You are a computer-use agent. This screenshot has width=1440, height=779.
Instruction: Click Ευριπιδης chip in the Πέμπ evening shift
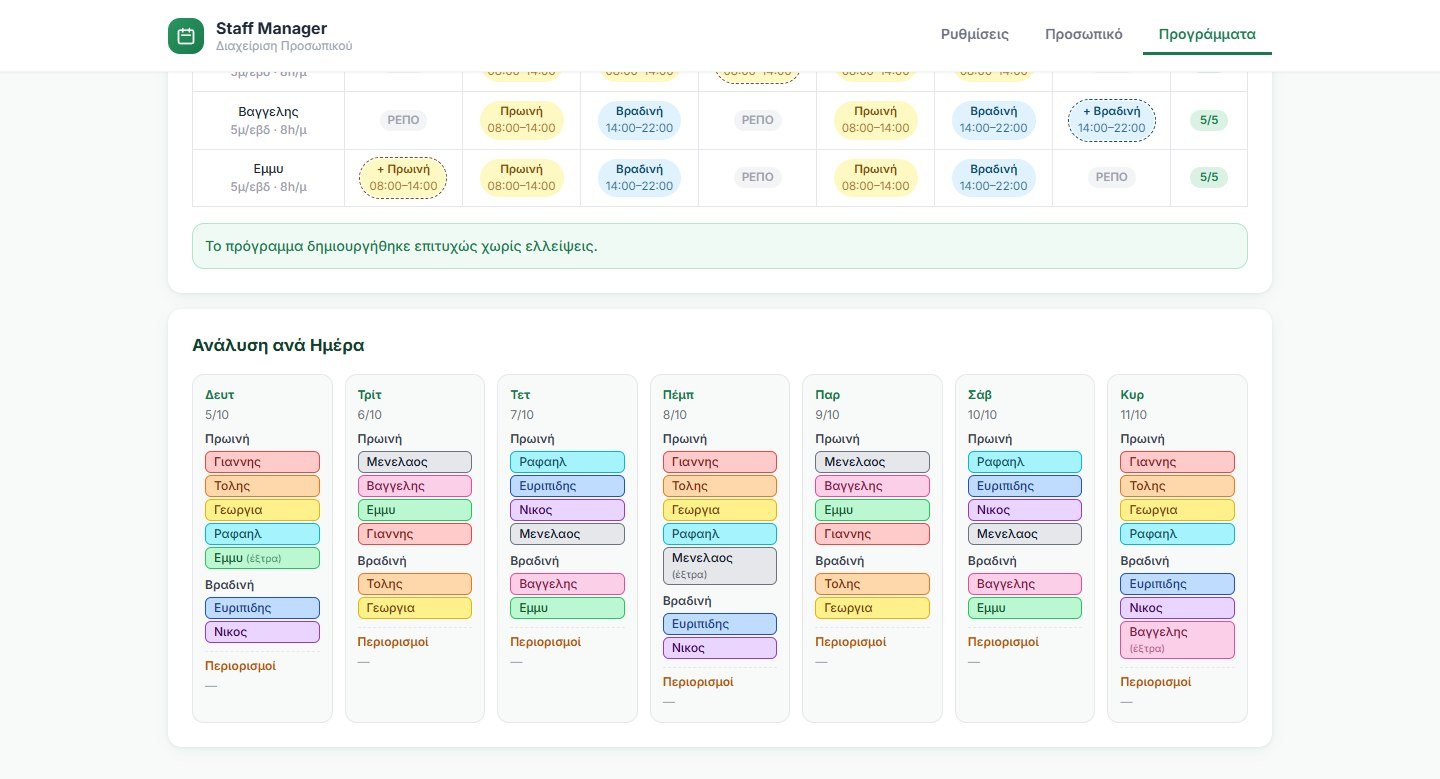click(720, 624)
